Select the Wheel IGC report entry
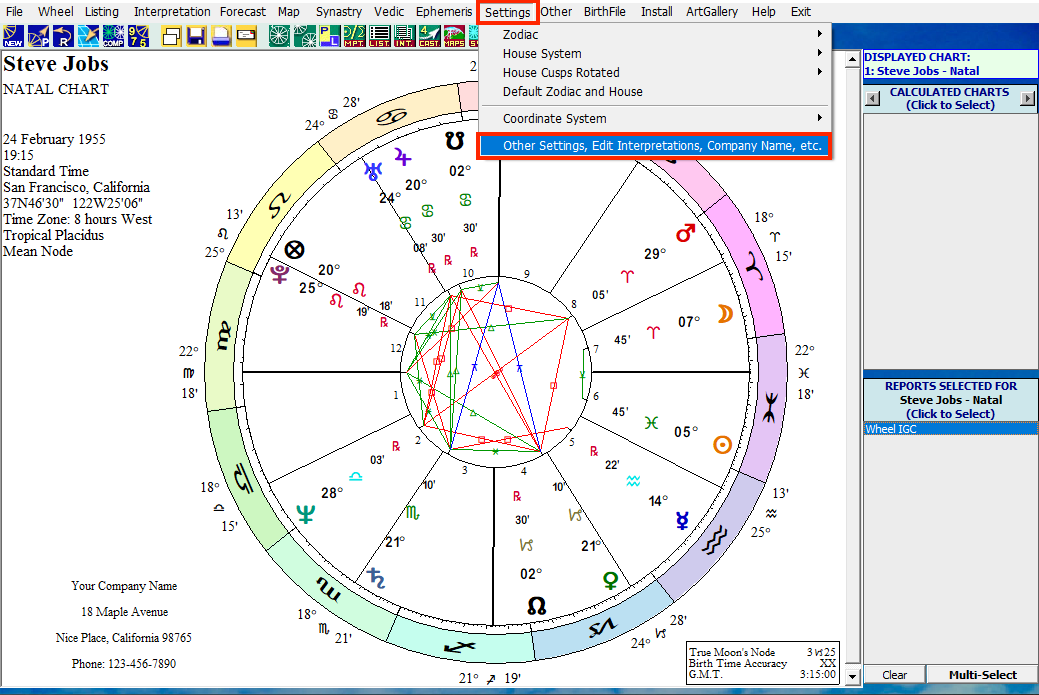The height and width of the screenshot is (695, 1039). point(950,429)
